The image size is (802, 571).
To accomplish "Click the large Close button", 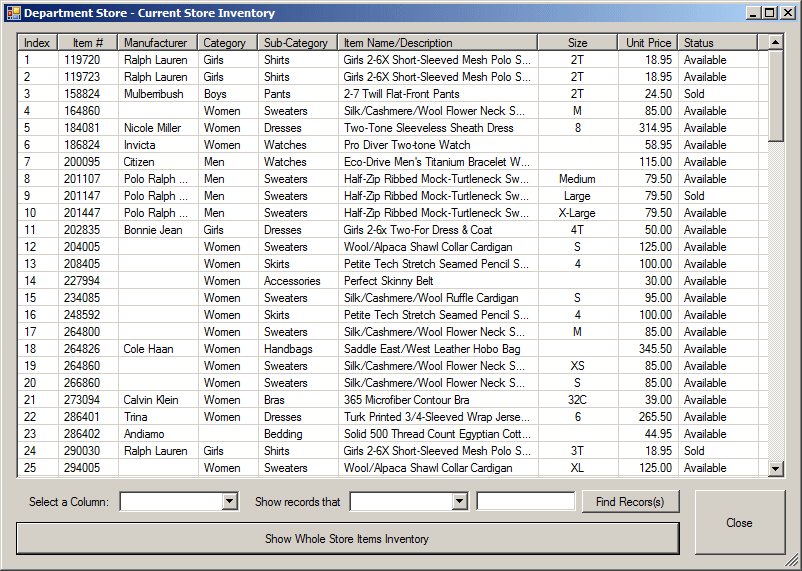I will (x=739, y=522).
